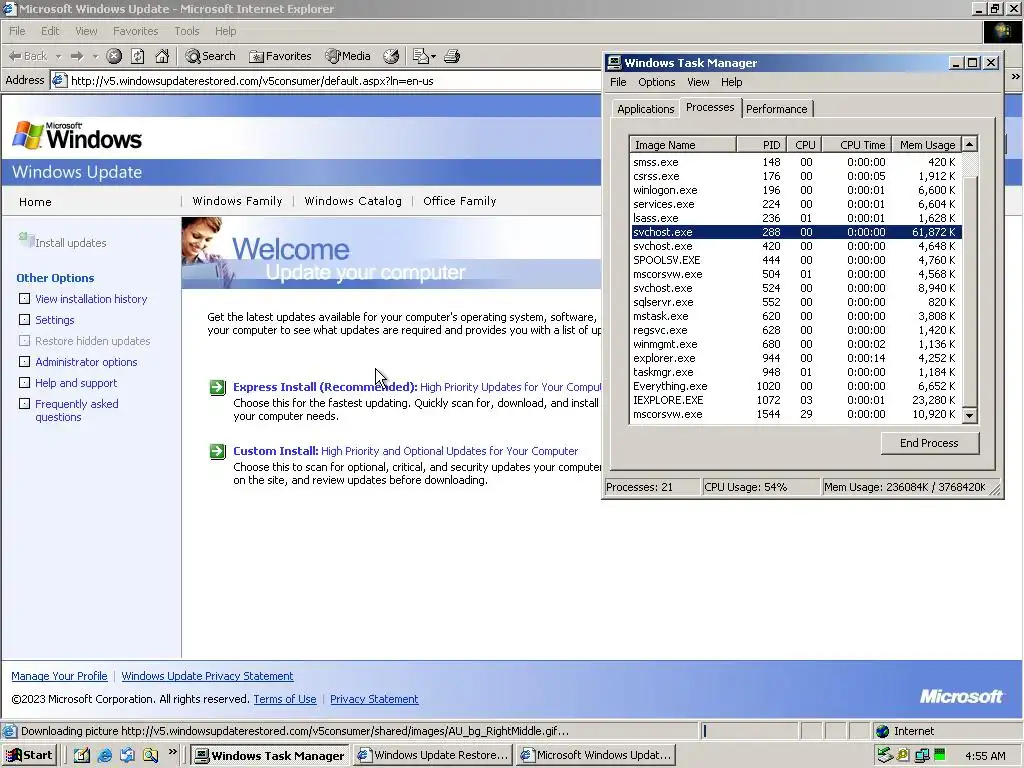Viewport: 1024px width, 768px height.
Task: Click the box icon beside Settings
Action: 24,320
